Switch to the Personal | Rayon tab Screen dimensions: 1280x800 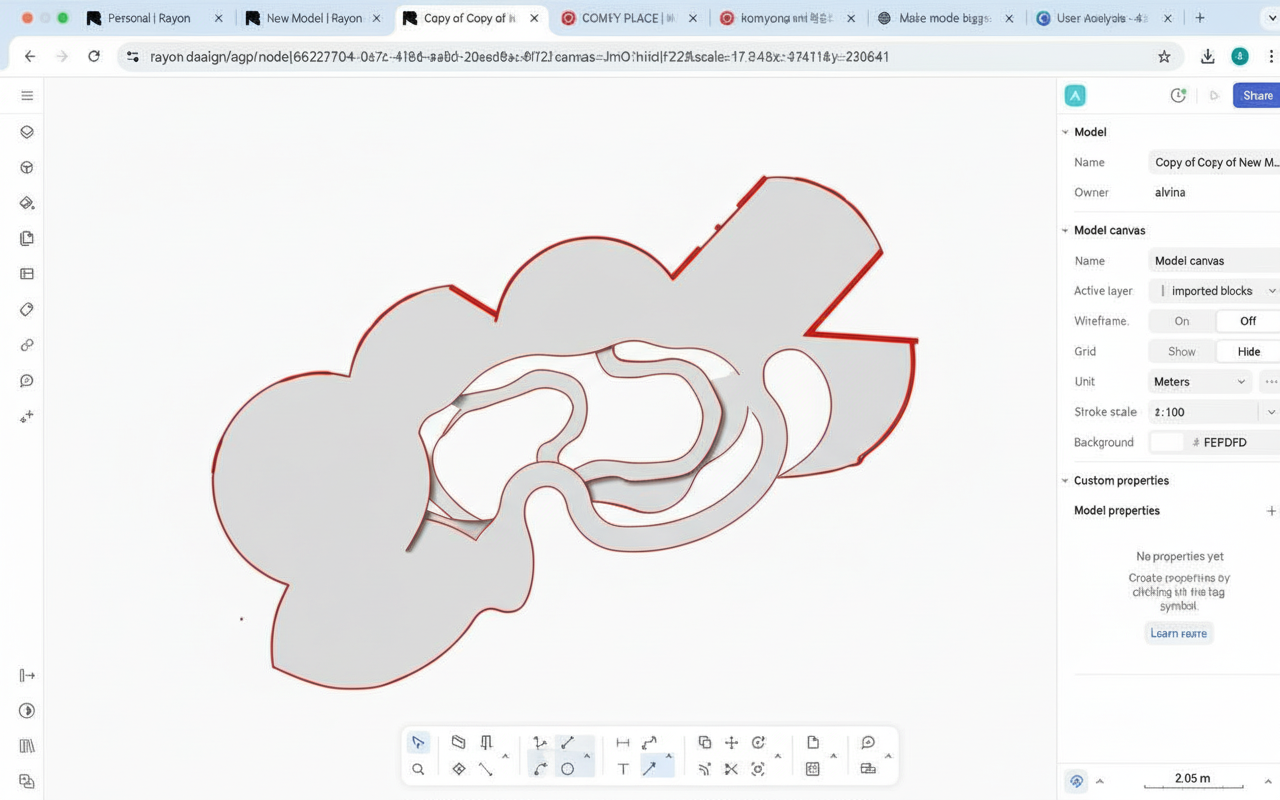pos(149,18)
